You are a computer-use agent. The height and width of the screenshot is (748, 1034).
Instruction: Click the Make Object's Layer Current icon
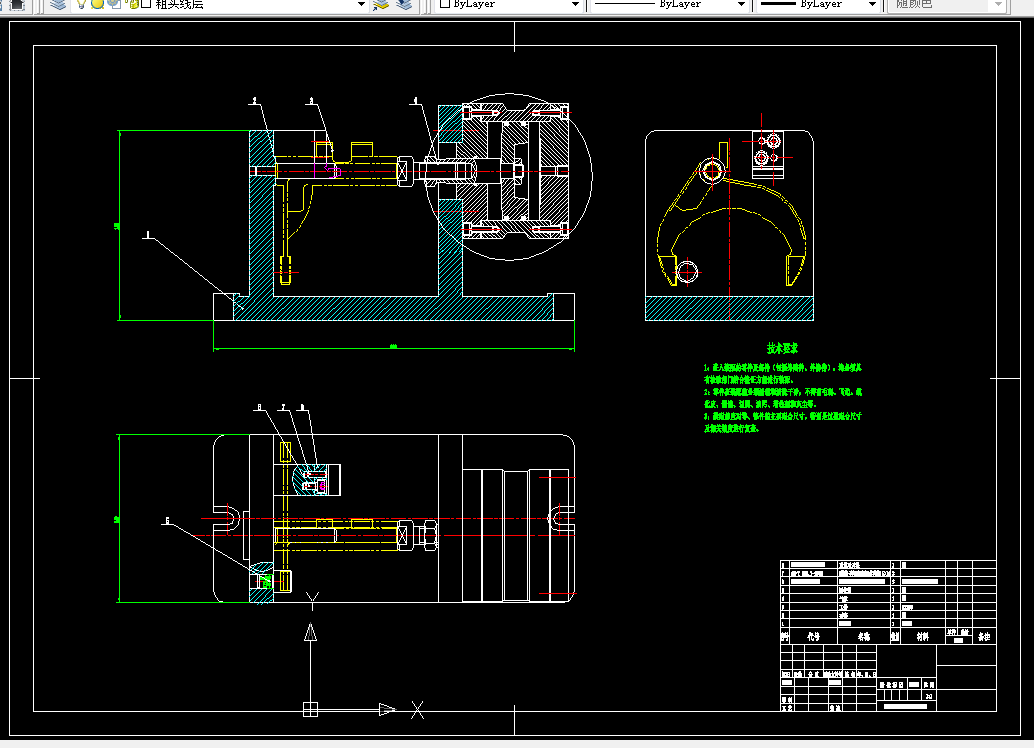click(380, 4)
